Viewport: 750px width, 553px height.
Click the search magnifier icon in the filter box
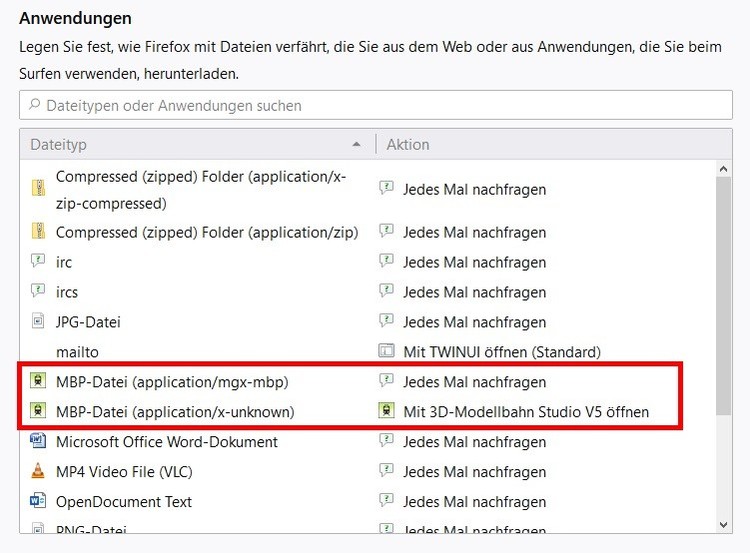click(x=34, y=104)
